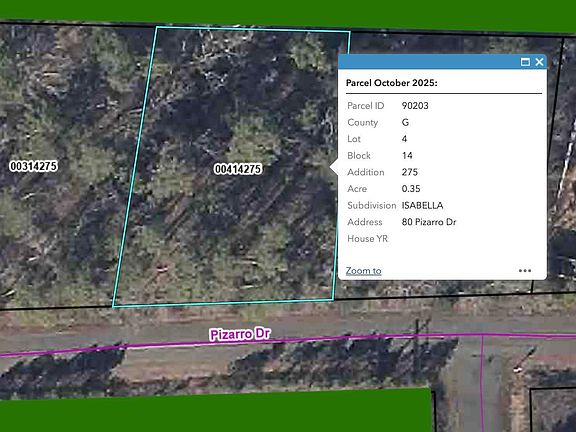The image size is (576, 432).
Task: Select the Block value 14
Action: click(407, 156)
